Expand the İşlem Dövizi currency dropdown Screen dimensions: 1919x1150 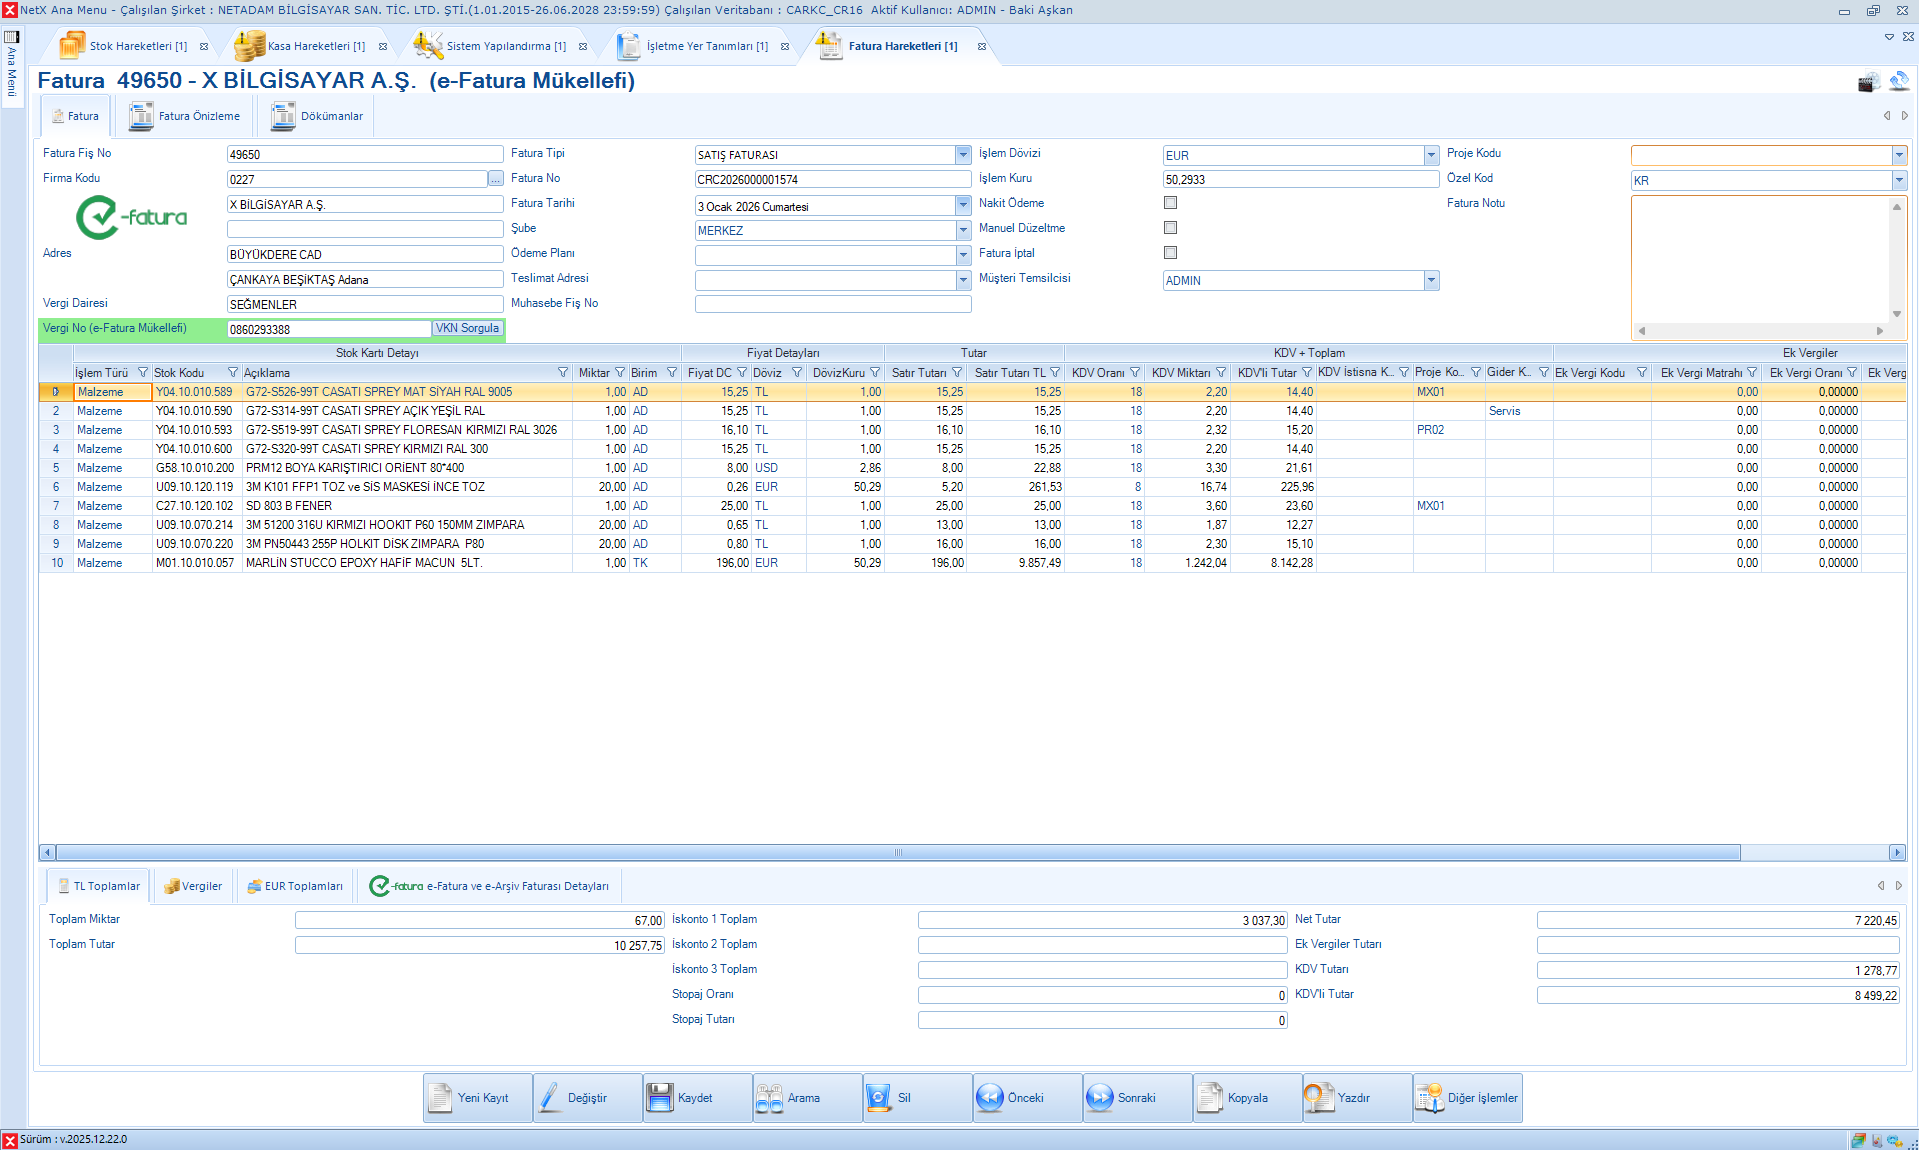click(1431, 155)
